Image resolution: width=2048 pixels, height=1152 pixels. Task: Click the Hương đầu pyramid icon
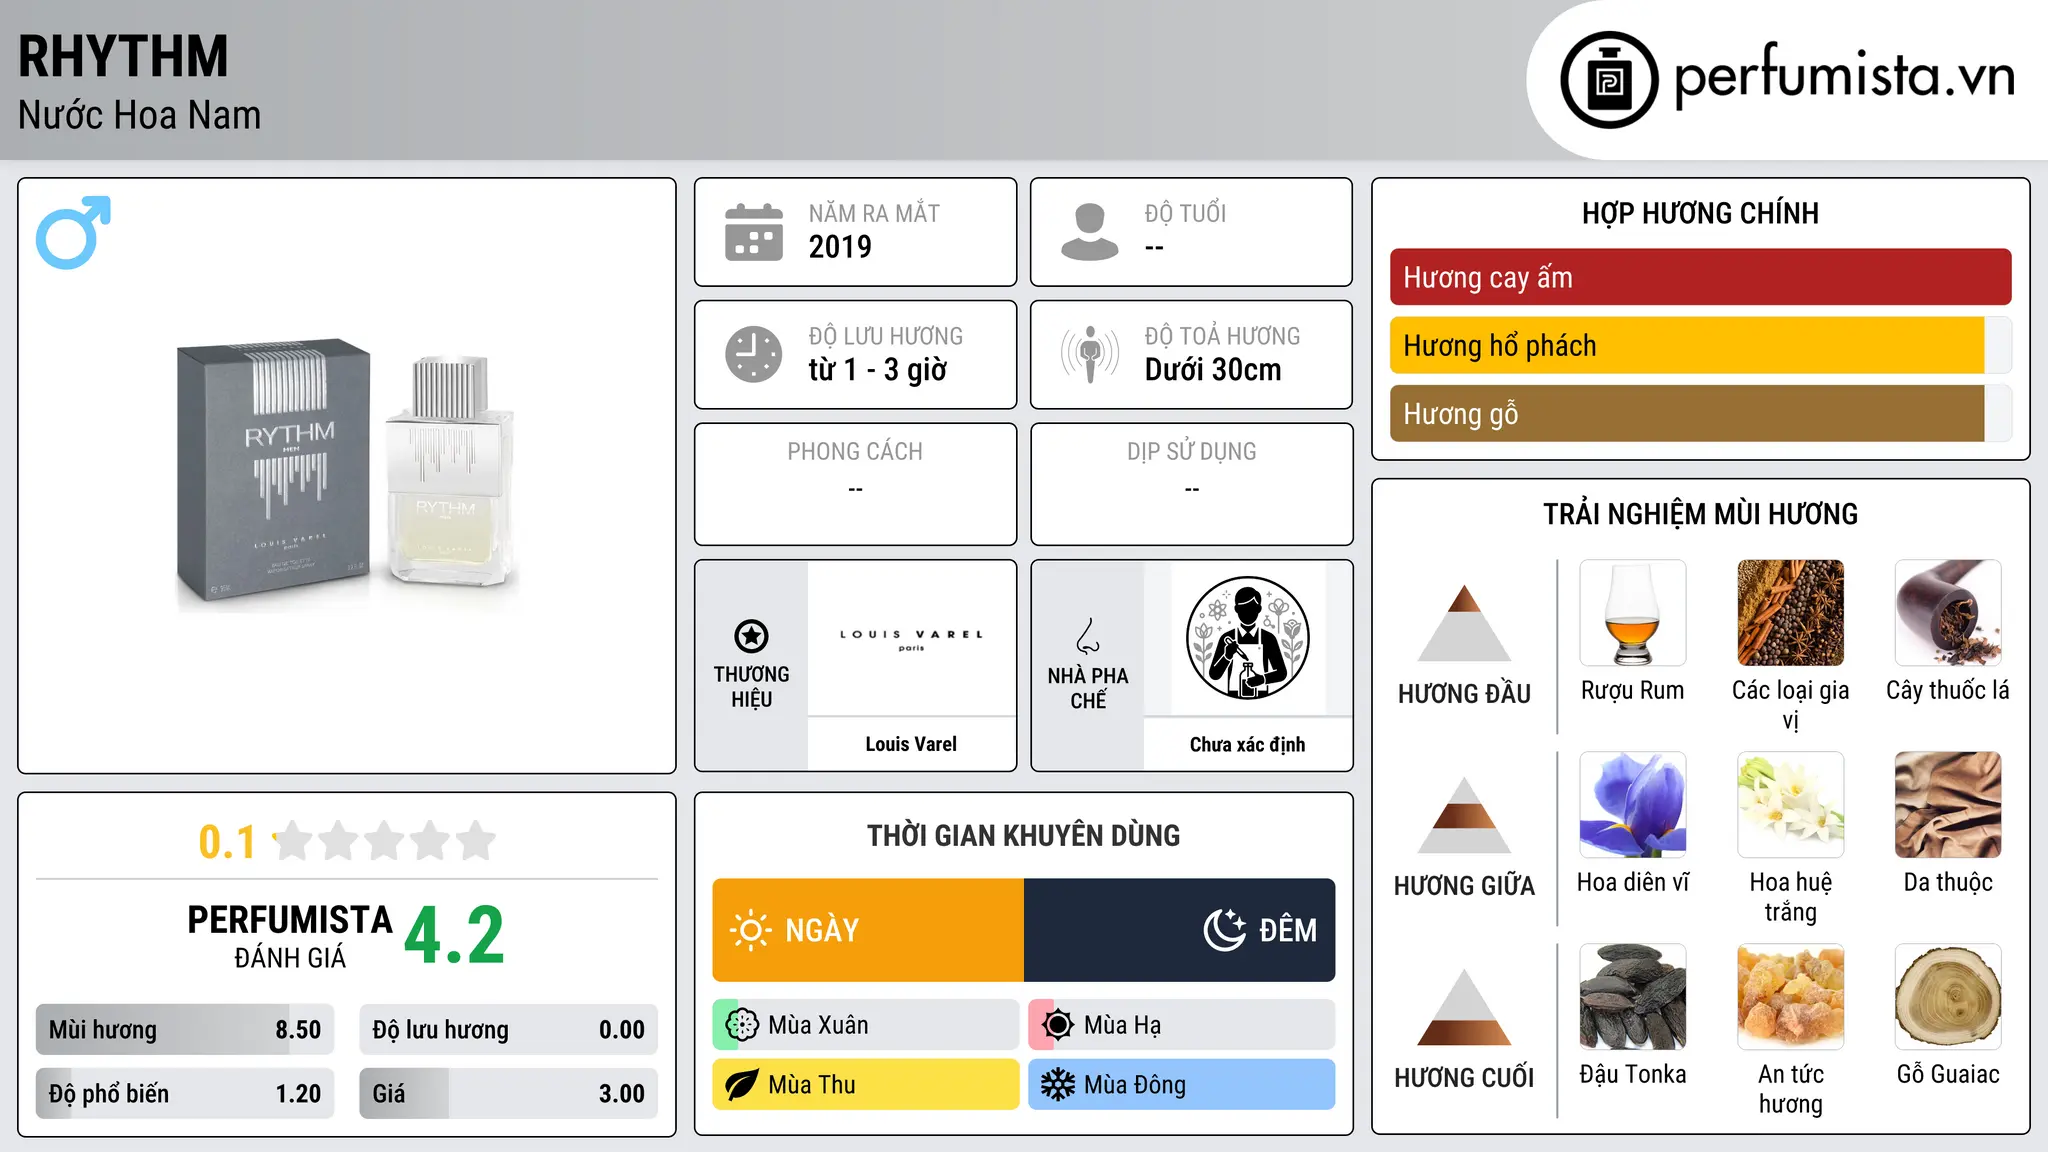pos(1464,623)
